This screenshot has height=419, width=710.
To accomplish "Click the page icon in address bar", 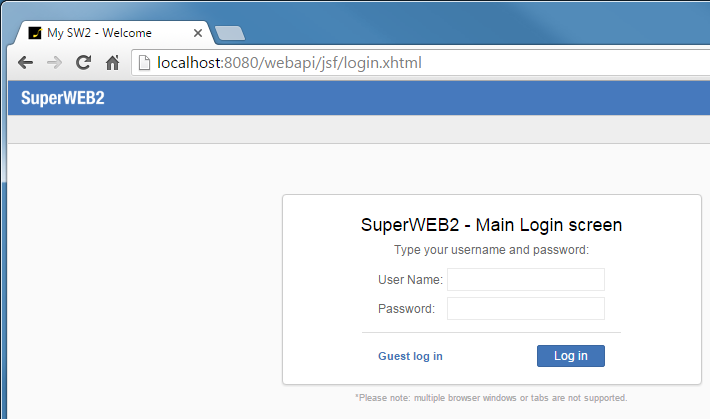I will click(144, 62).
